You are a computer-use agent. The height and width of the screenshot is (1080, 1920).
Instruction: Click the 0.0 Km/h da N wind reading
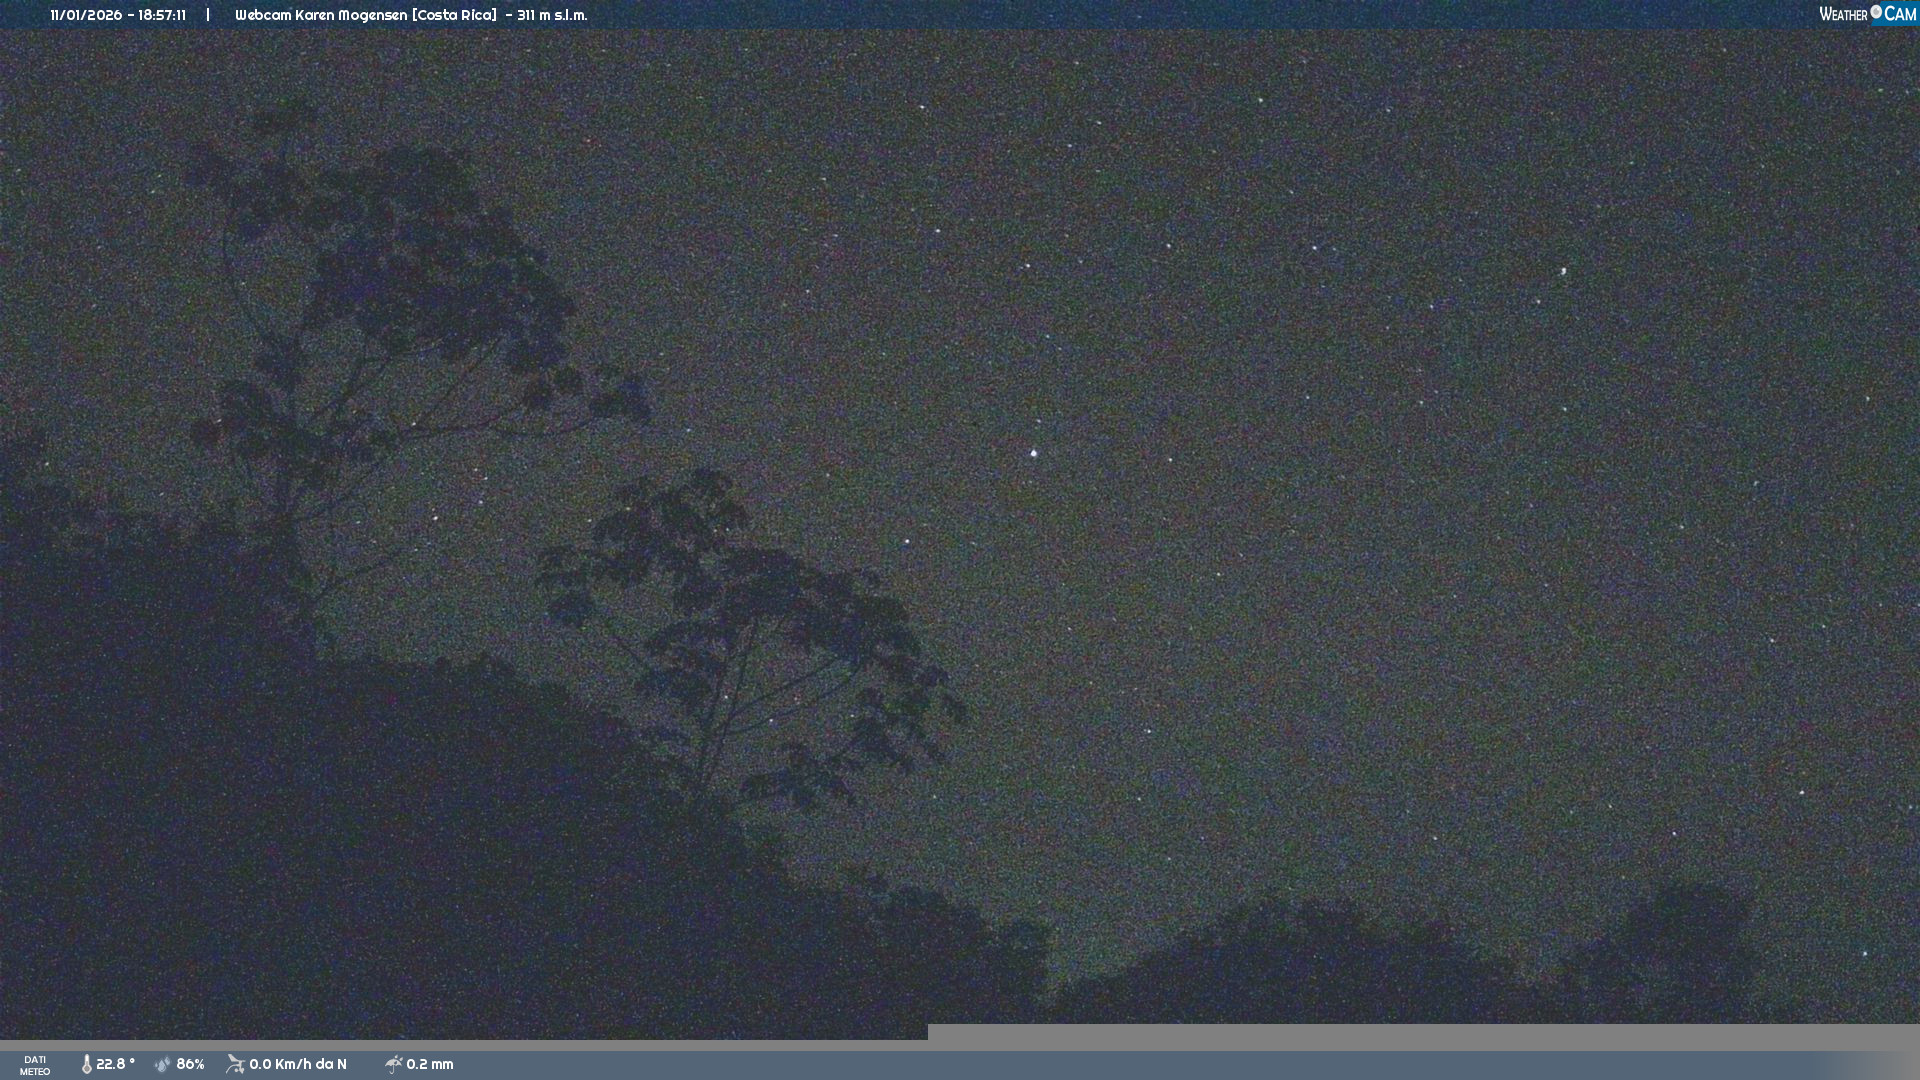point(298,1064)
